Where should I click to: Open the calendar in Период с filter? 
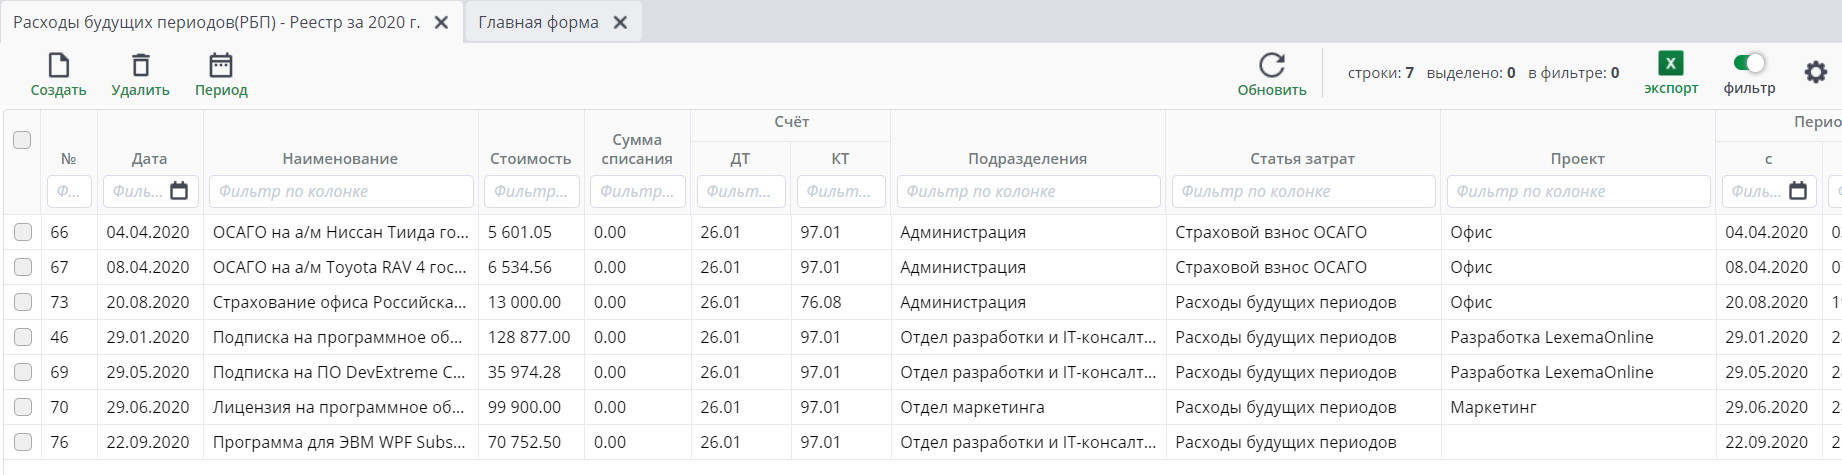coord(1798,191)
